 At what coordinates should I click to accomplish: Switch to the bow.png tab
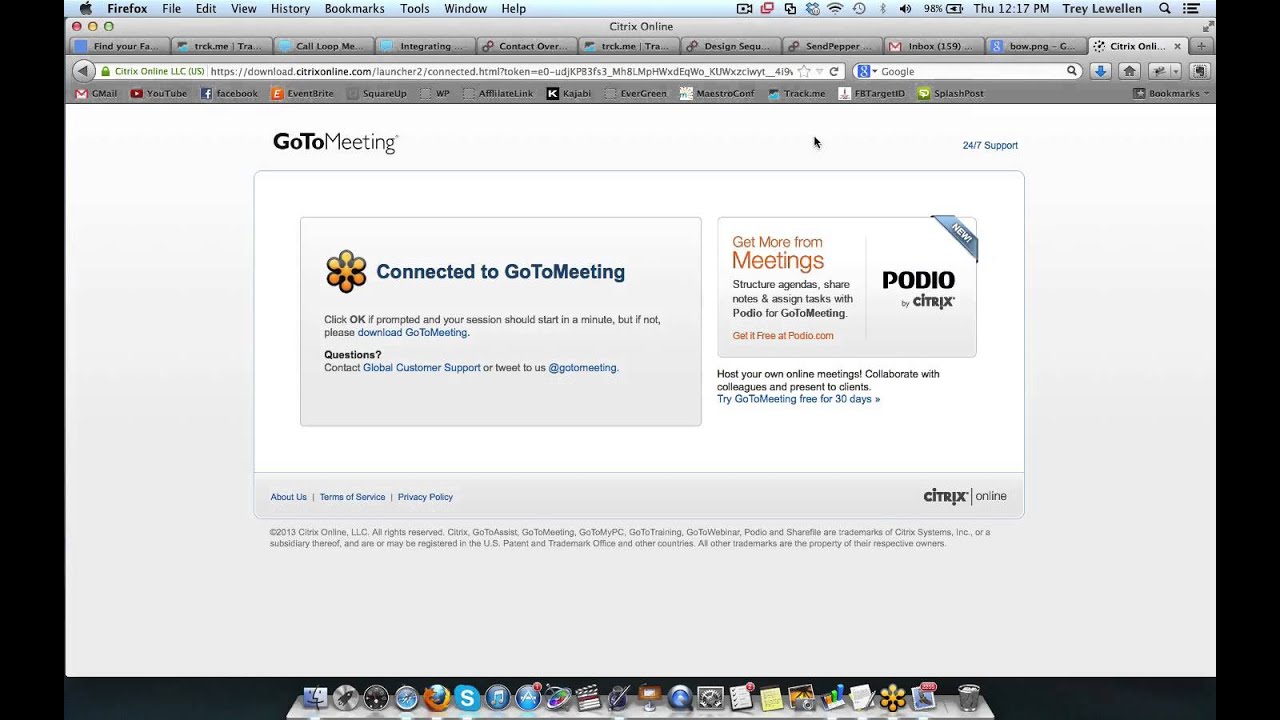[1035, 46]
